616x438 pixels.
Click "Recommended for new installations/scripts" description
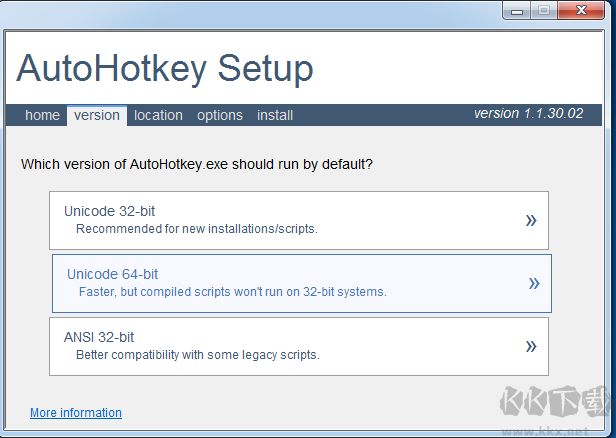click(x=196, y=229)
